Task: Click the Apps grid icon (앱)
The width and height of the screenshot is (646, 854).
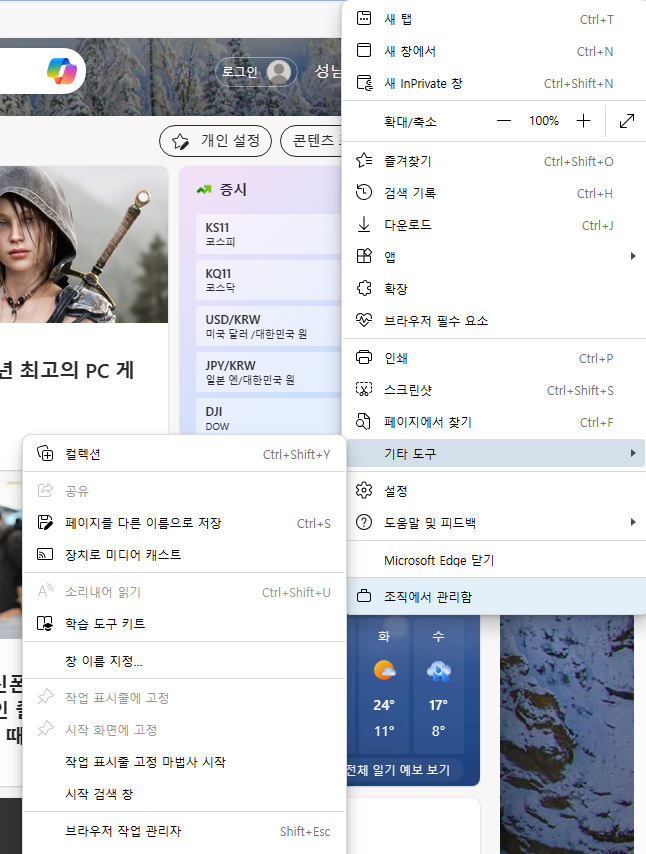Action: [x=364, y=256]
